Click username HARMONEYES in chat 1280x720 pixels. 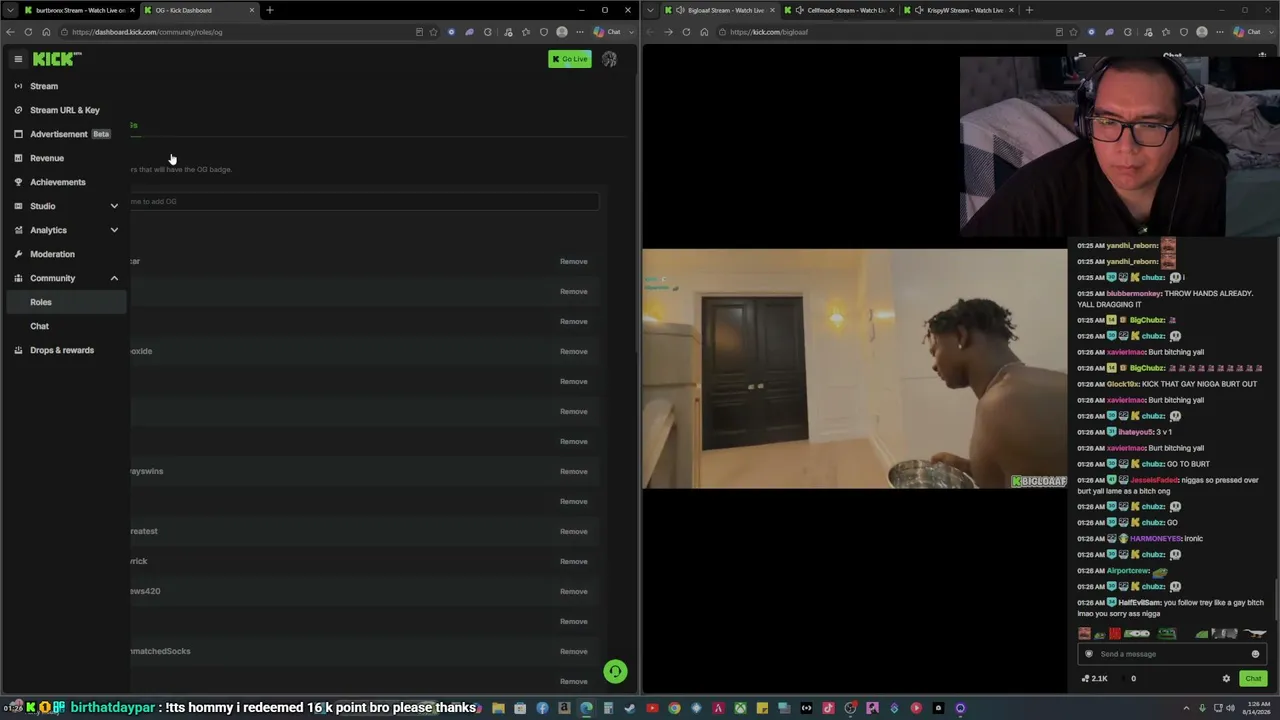(x=1155, y=538)
